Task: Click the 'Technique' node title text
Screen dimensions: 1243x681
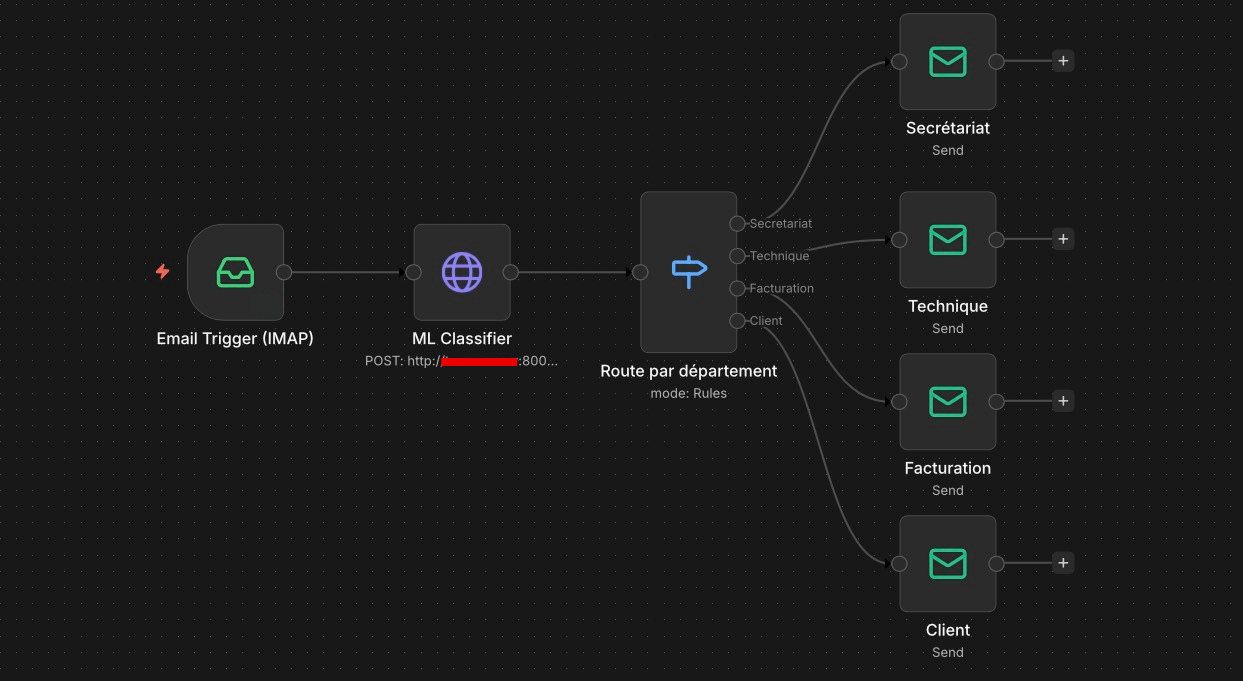Action: [948, 306]
